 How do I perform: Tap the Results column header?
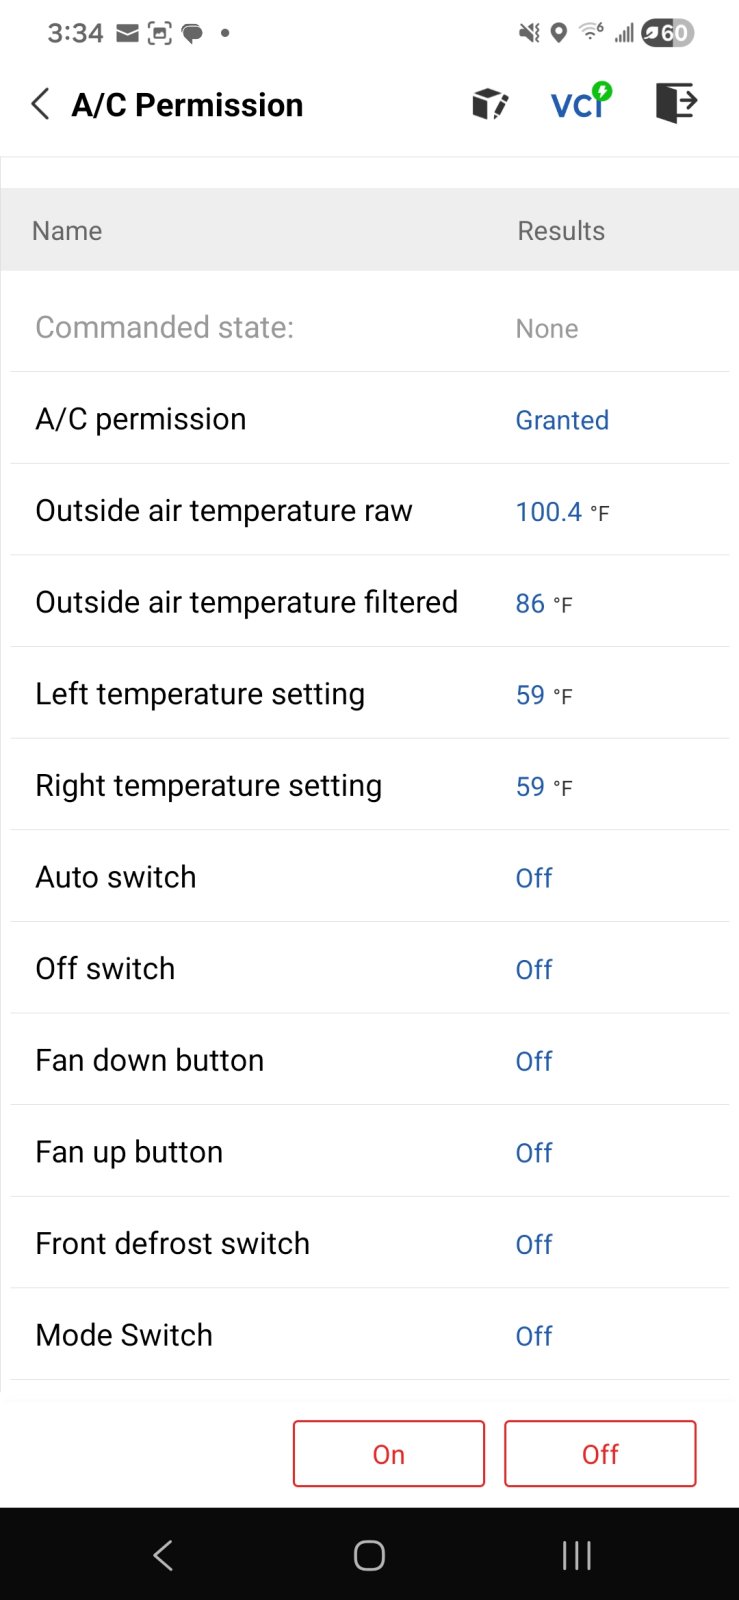pos(561,231)
